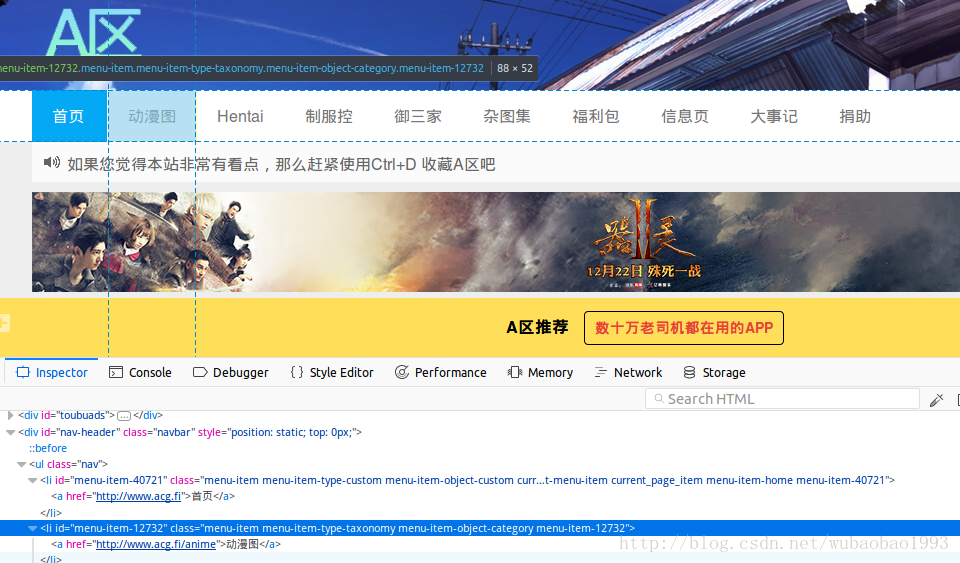Open the 捐助 navigation item
Viewport: 960px width, 563px height.
pyautogui.click(x=855, y=116)
